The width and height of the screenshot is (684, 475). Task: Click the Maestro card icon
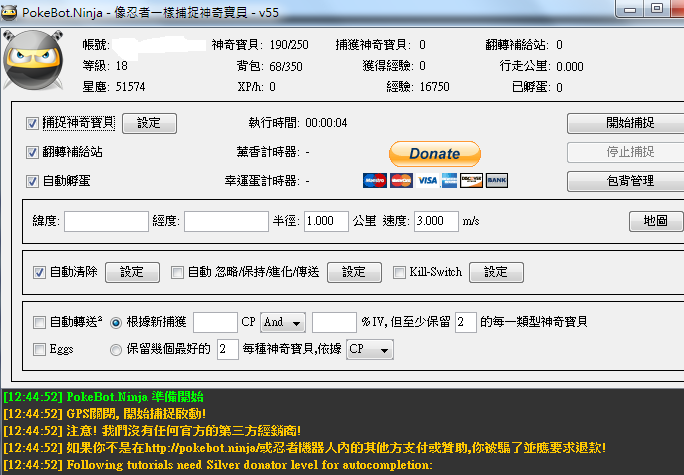[375, 180]
